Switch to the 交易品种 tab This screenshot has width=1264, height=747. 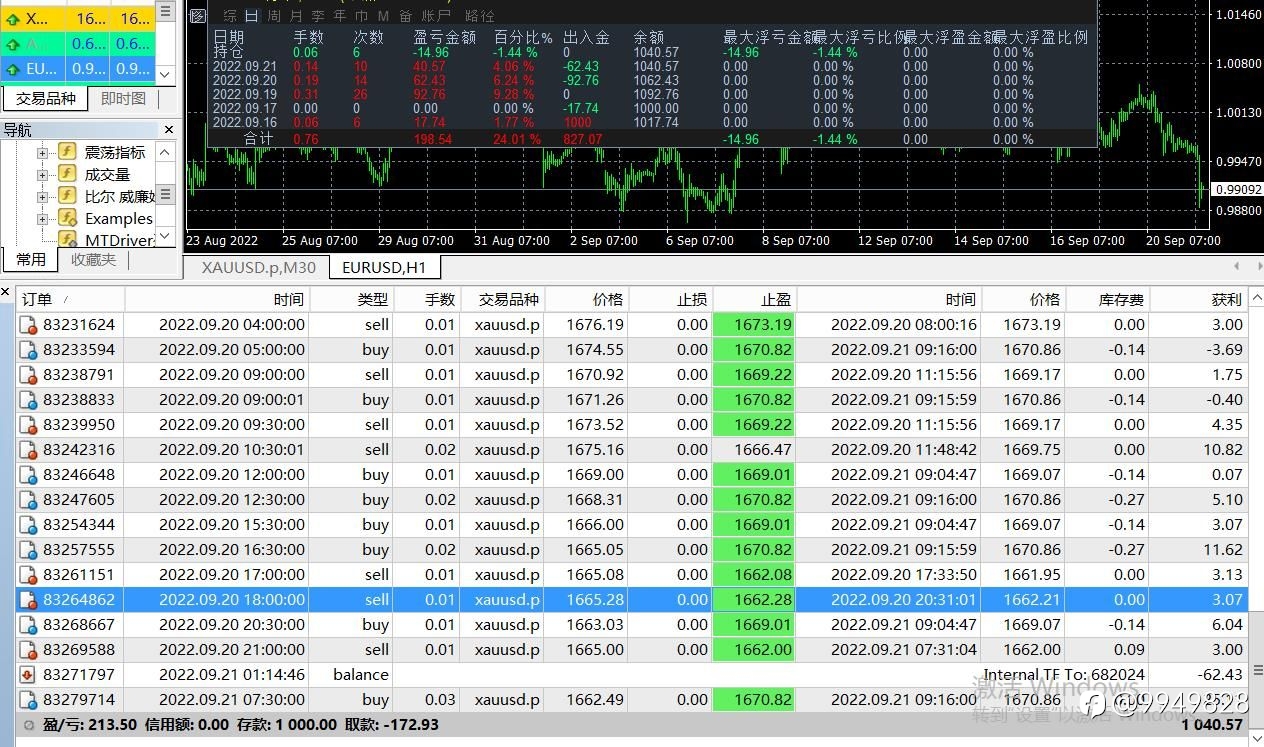point(46,99)
